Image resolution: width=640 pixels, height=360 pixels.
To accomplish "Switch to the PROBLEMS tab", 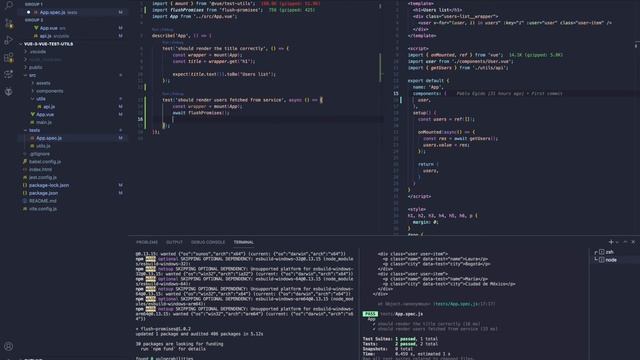I will pyautogui.click(x=147, y=242).
